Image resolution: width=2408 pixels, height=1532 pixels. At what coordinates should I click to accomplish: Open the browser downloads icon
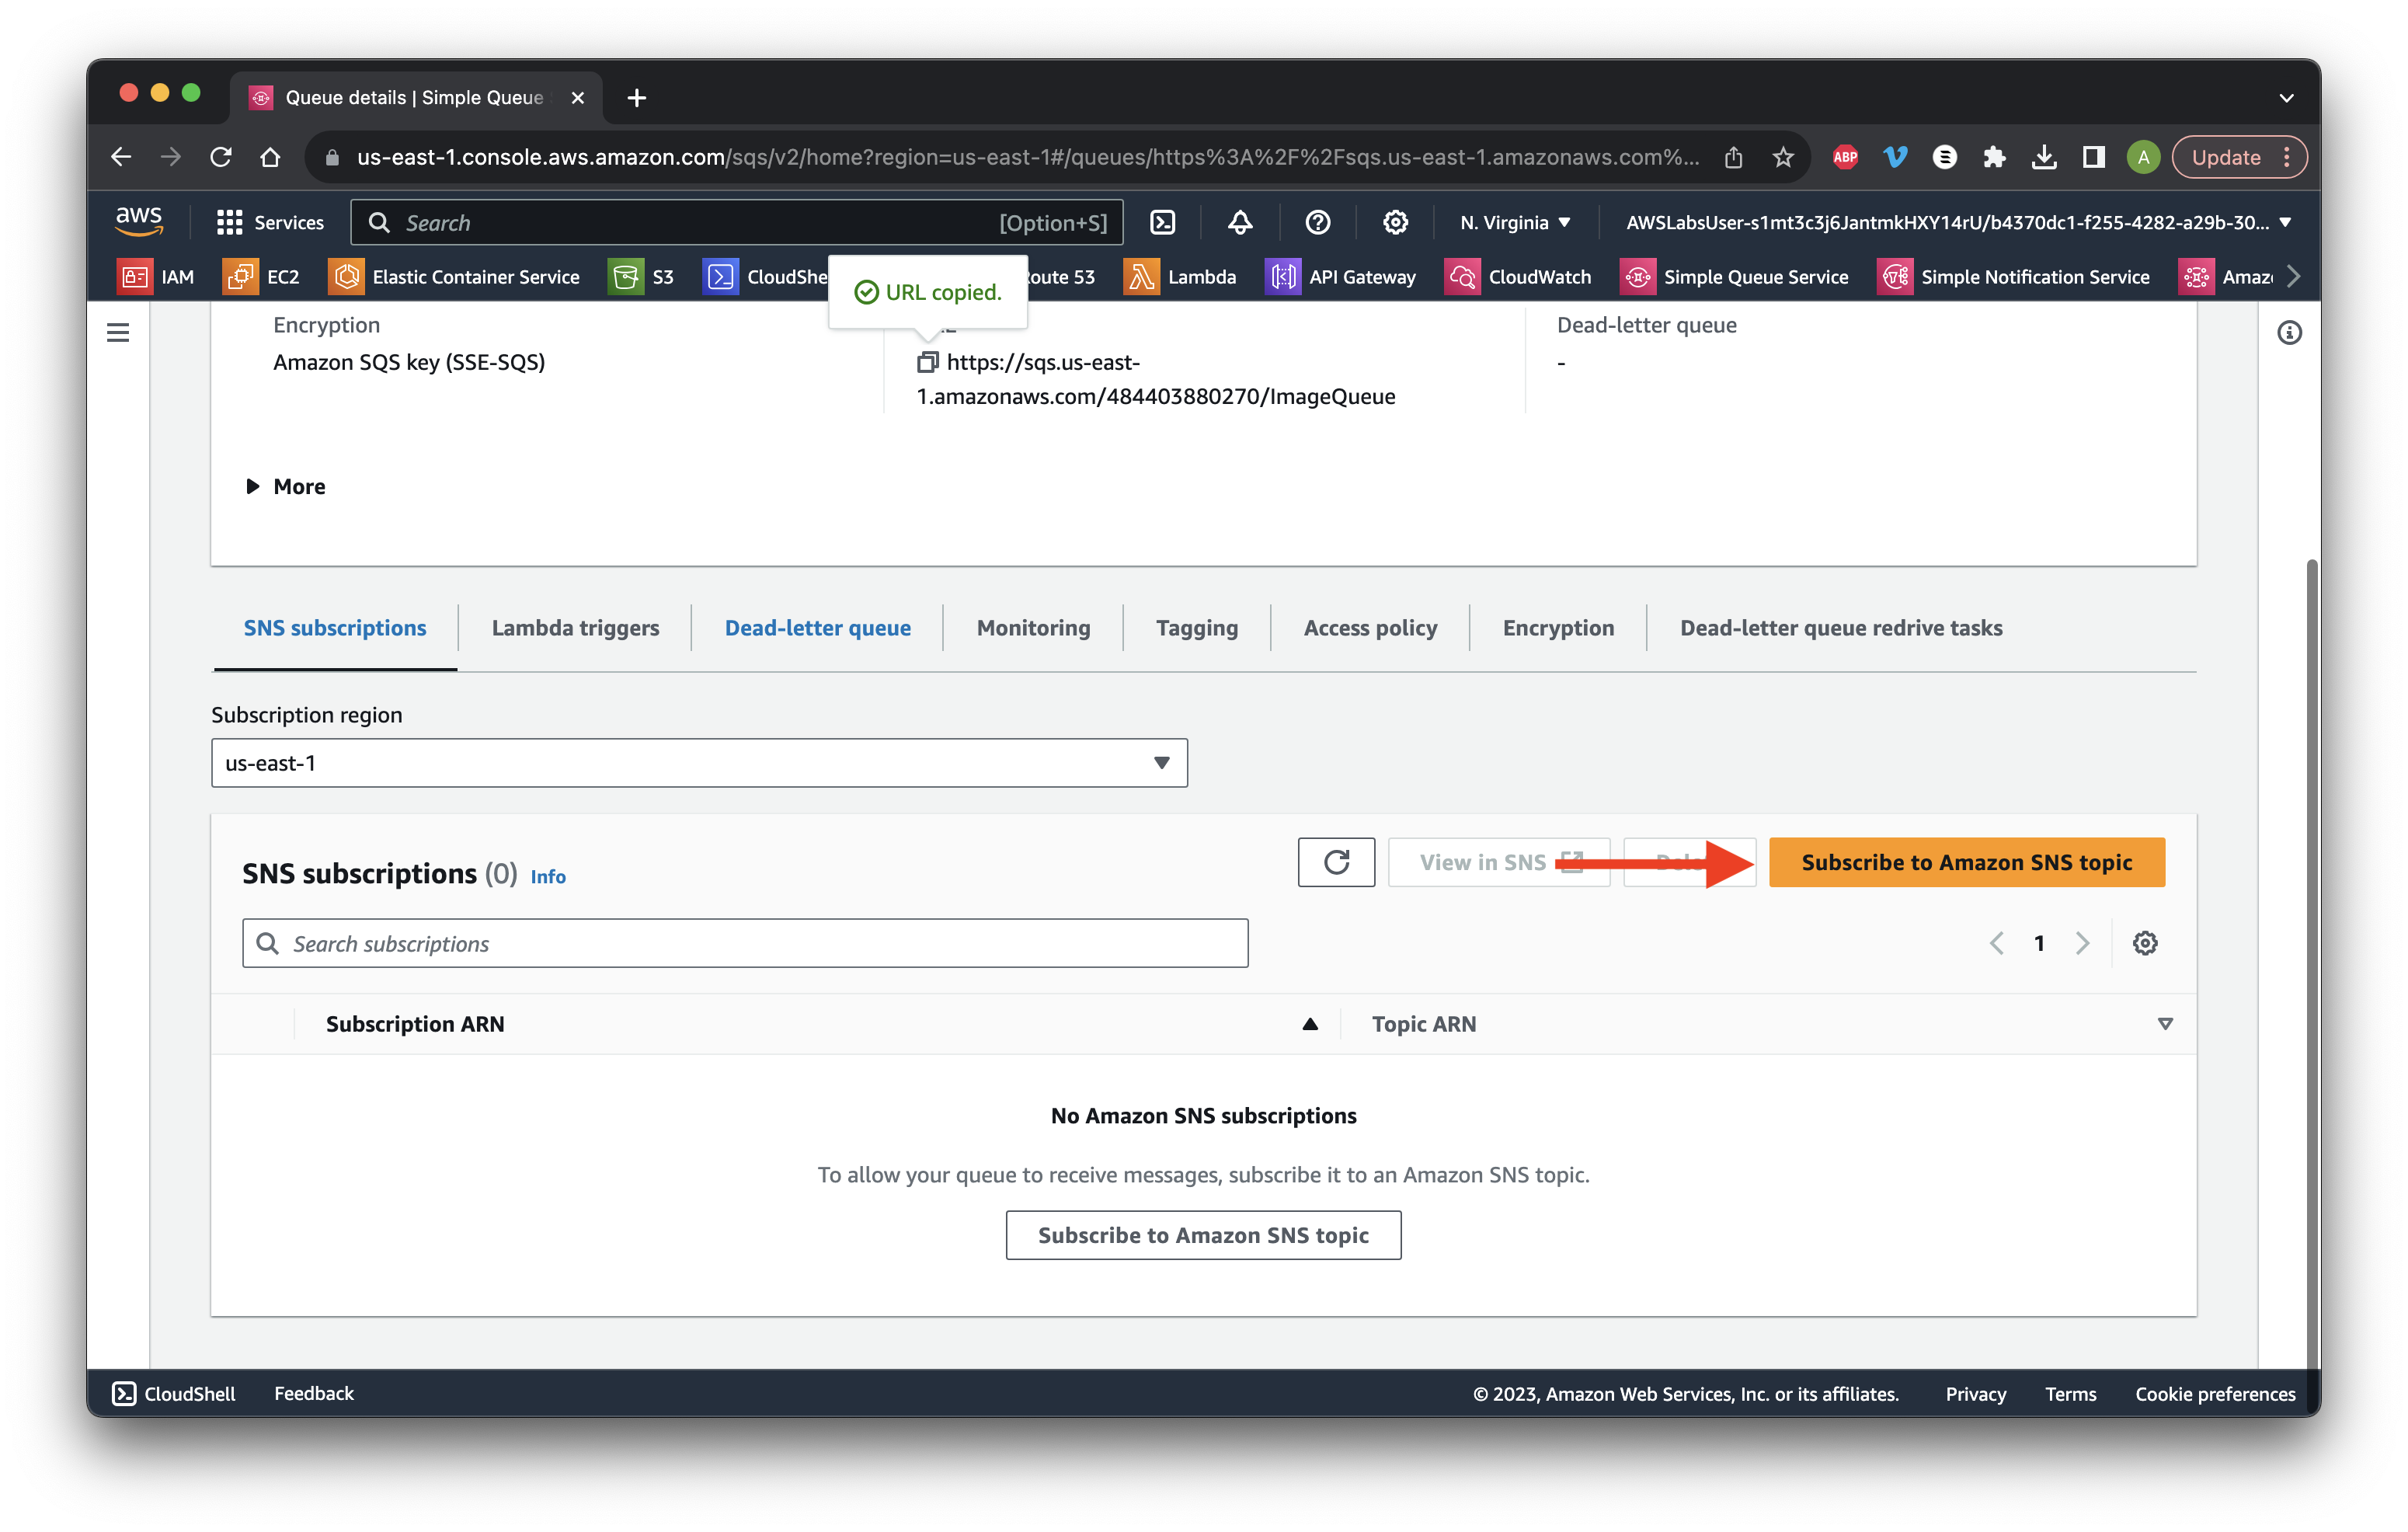coord(2043,157)
